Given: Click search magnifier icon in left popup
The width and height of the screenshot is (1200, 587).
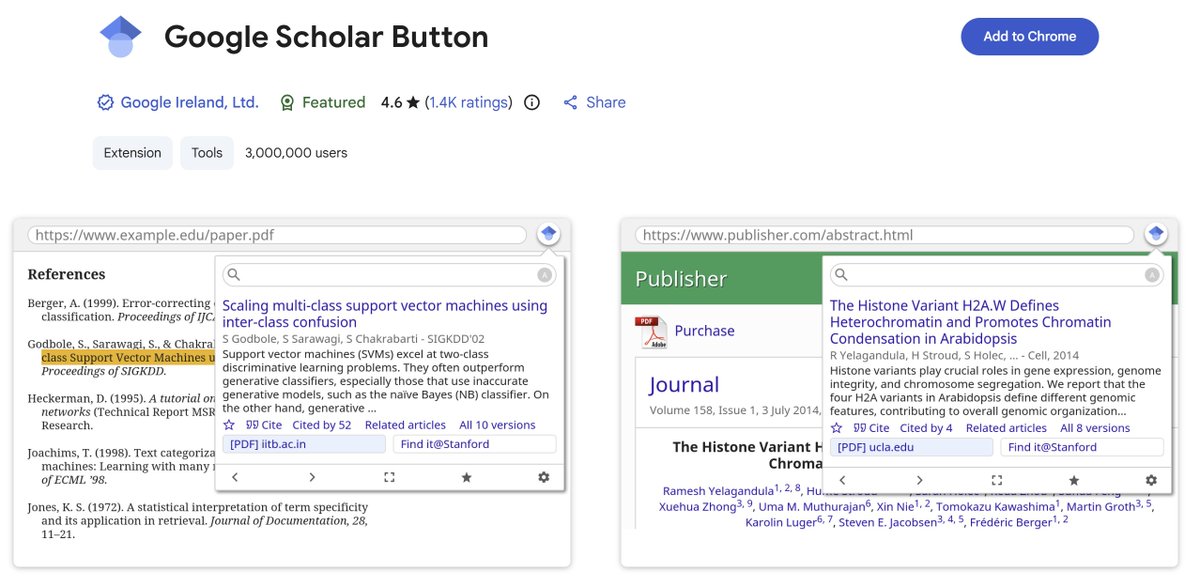Looking at the screenshot, I should pyautogui.click(x=233, y=275).
